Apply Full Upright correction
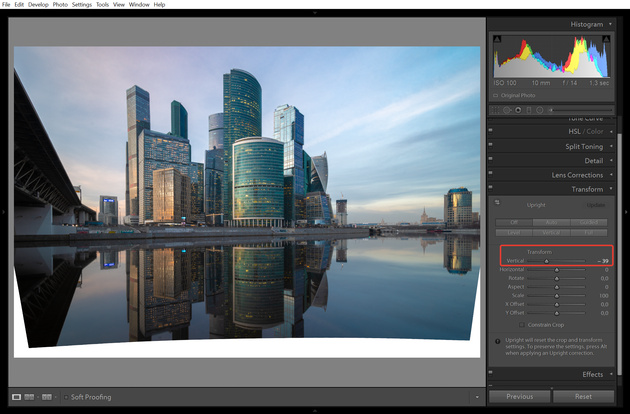630x414 pixels. (x=589, y=233)
